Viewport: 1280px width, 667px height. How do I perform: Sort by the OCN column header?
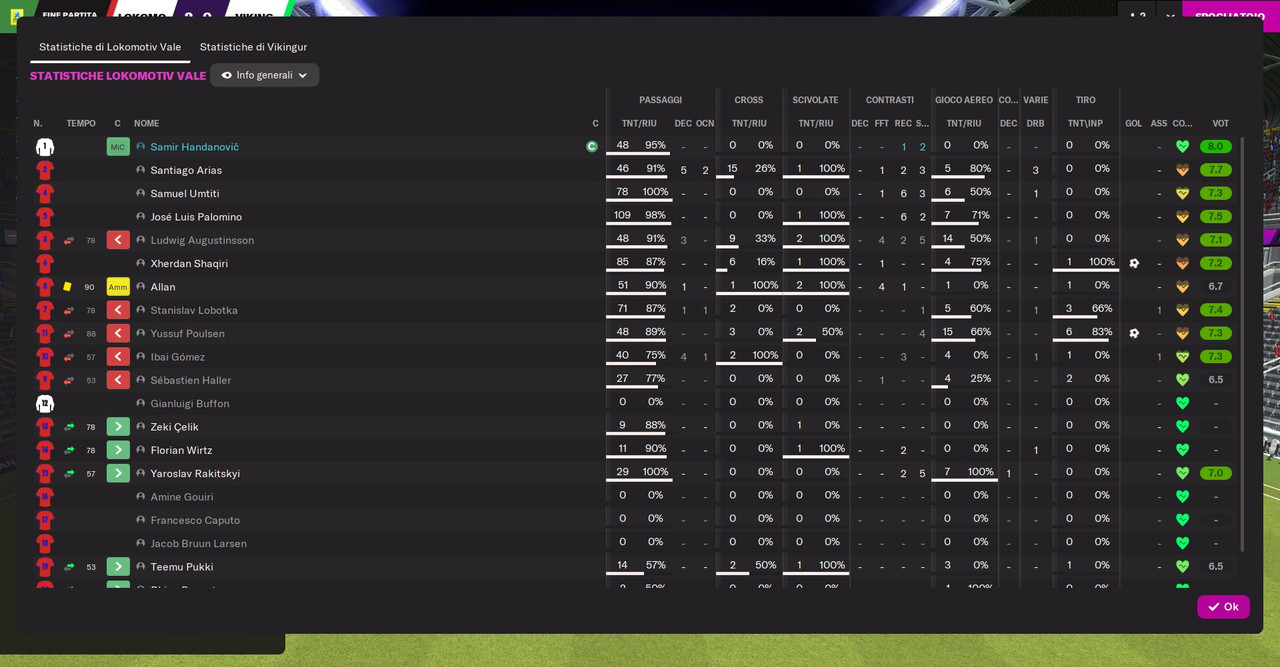705,124
